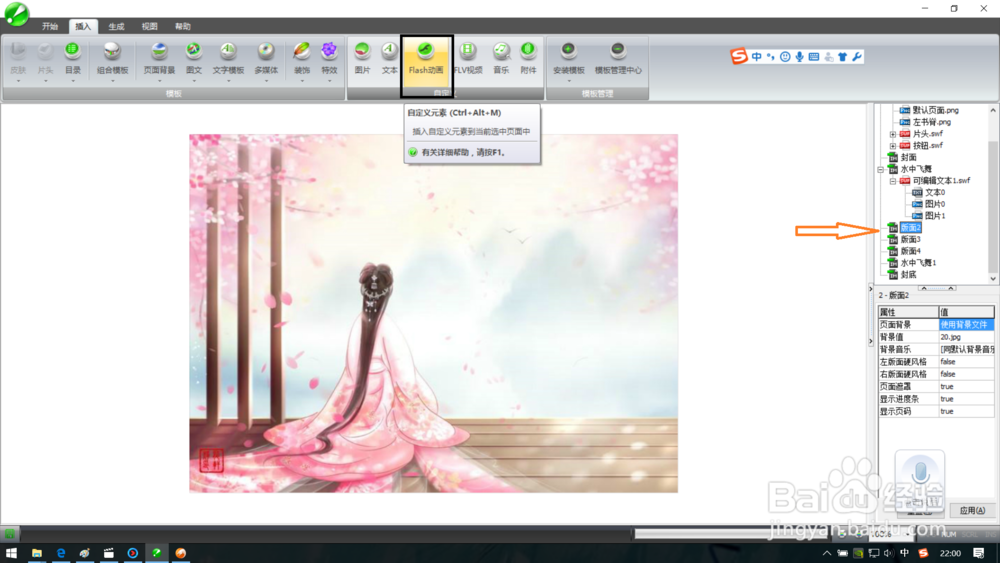The image size is (1000, 563).
Task: Select the 封面 page in tree
Action: pos(908,157)
